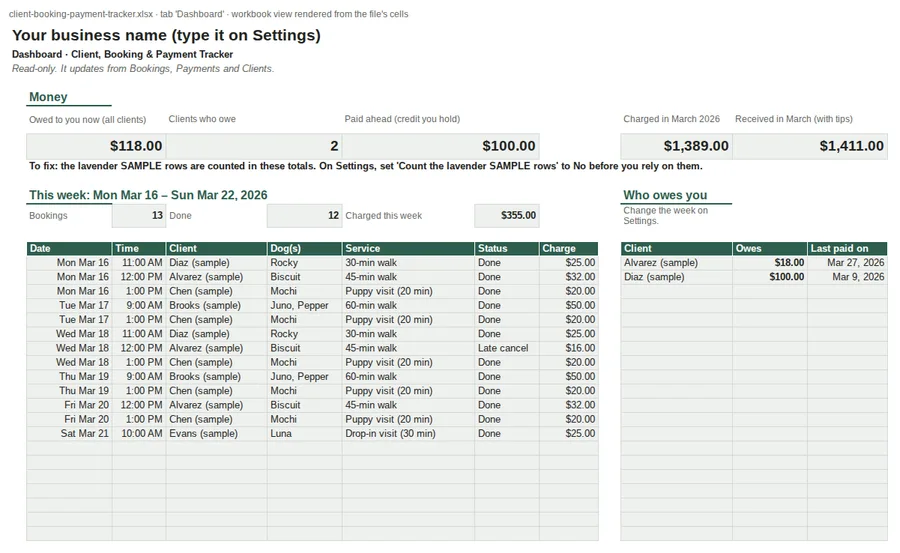Select the 'Clients who owe' label

tap(202, 119)
